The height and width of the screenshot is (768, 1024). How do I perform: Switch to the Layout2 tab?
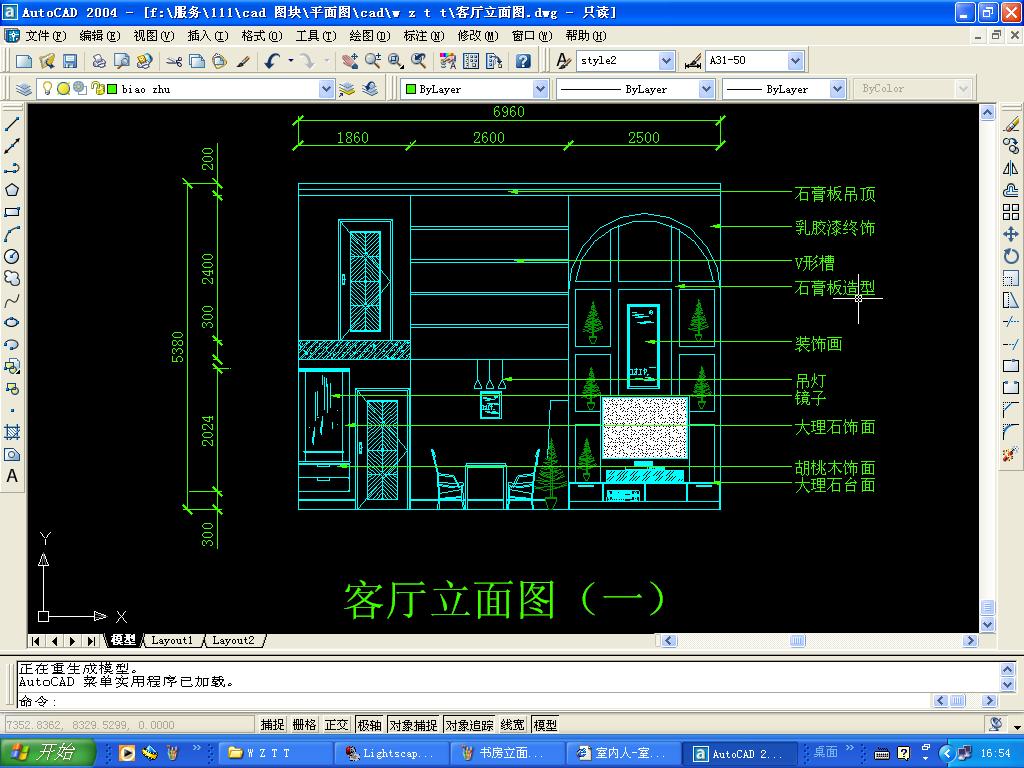pos(233,641)
